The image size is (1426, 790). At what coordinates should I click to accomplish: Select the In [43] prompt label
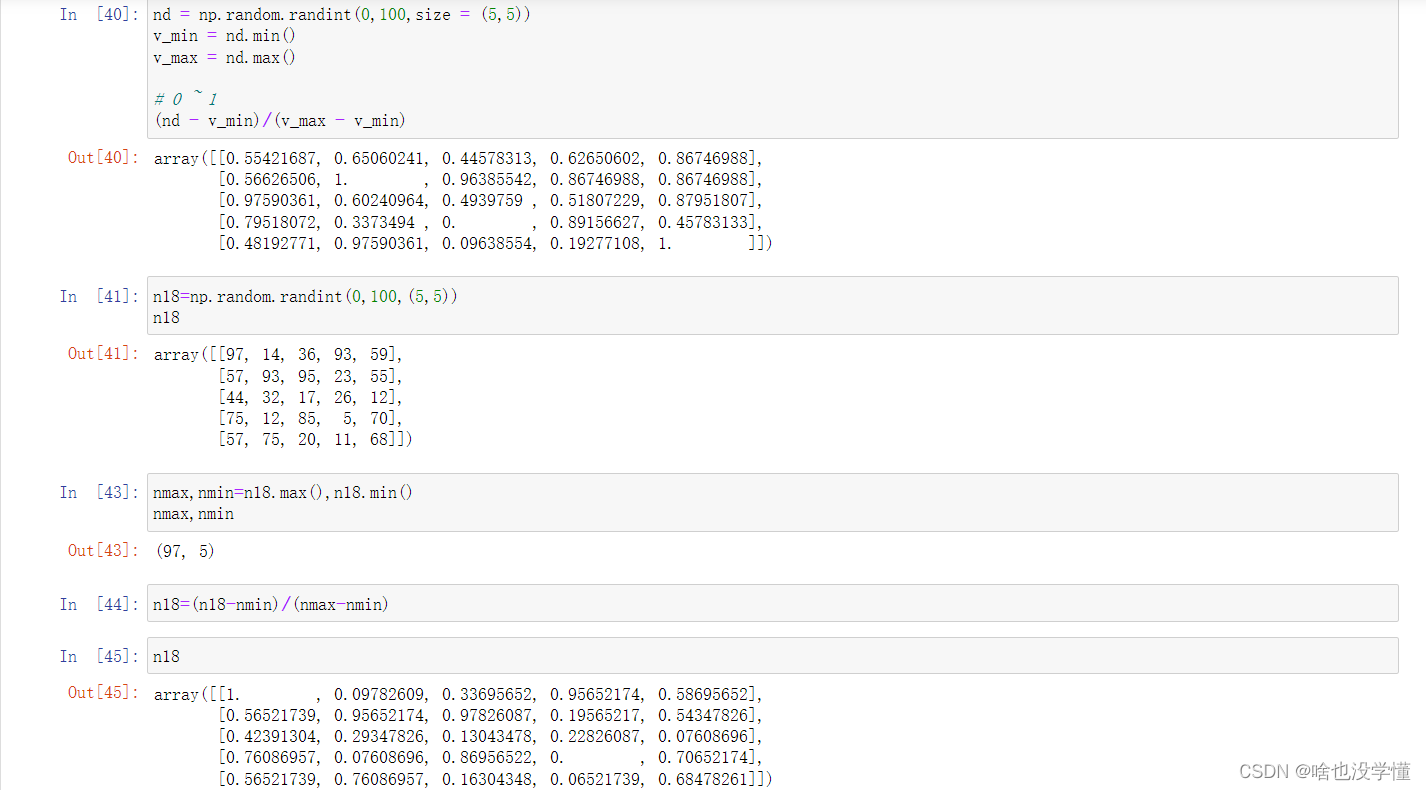point(100,492)
